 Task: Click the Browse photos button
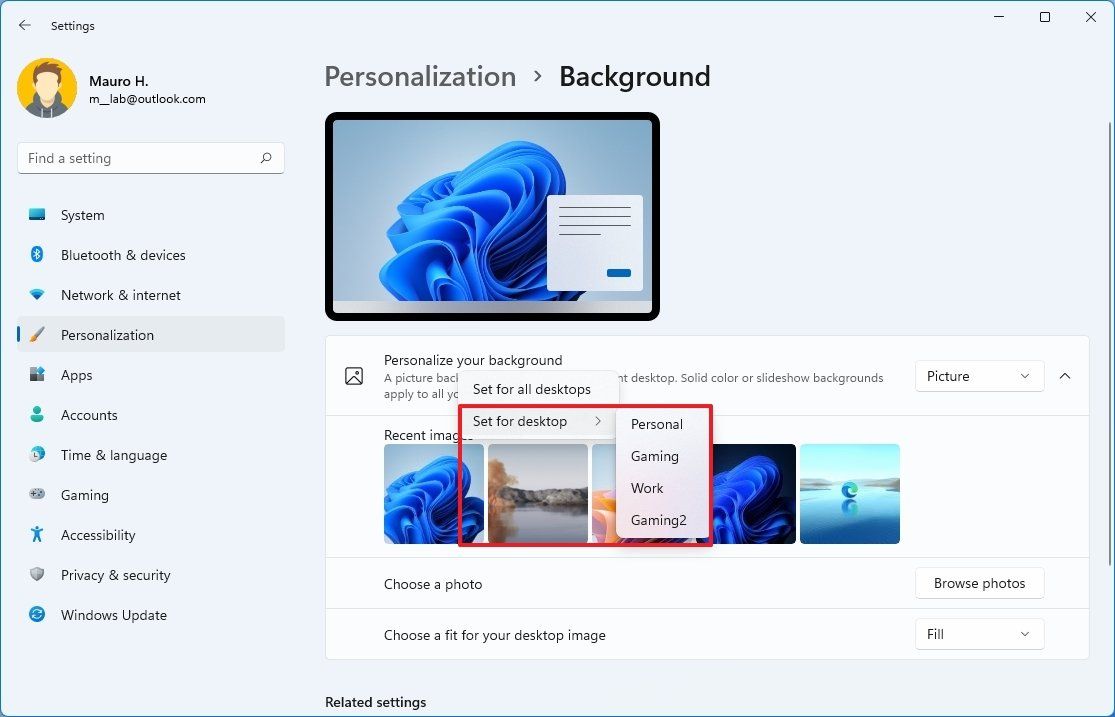point(979,583)
